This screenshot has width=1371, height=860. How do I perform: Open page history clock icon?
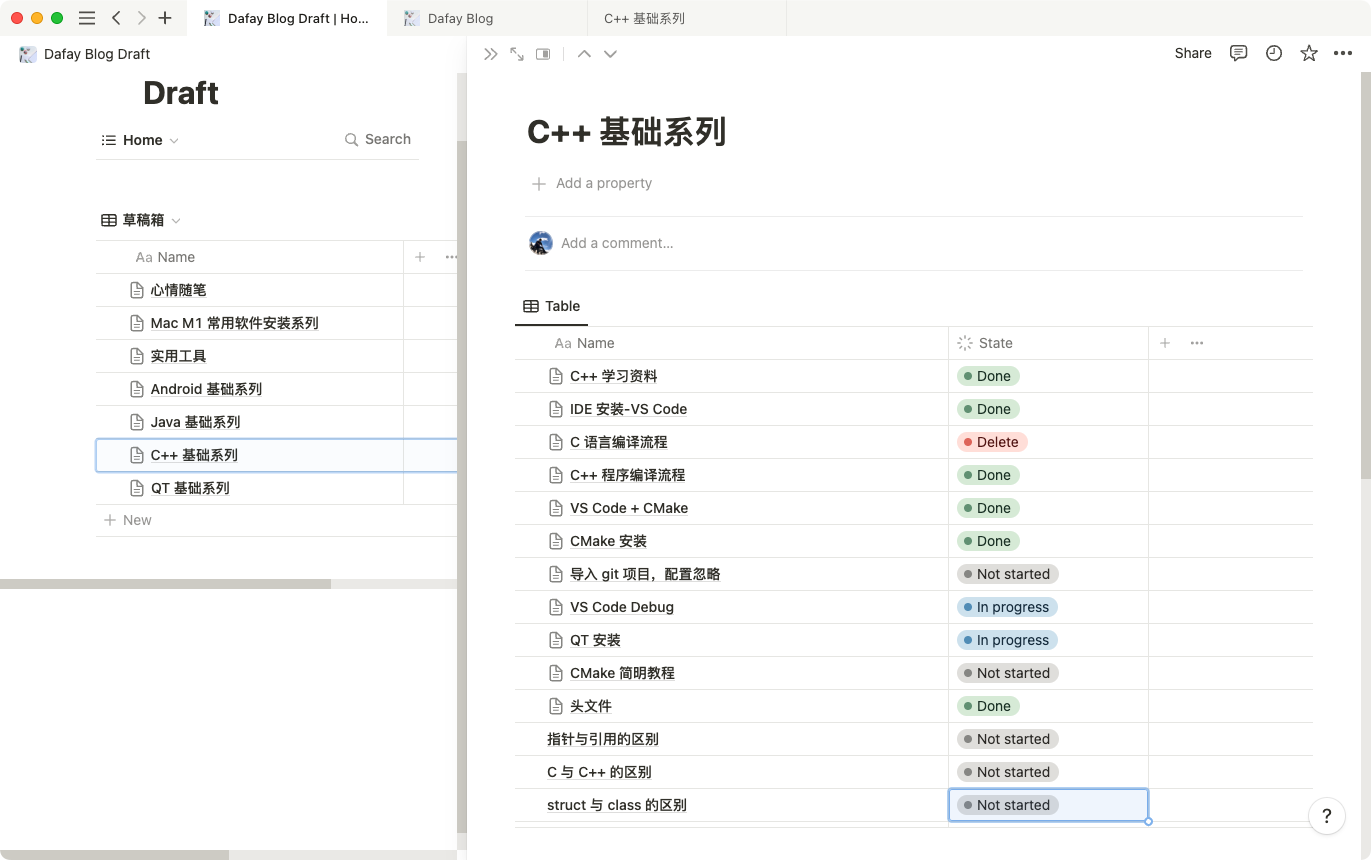pyautogui.click(x=1273, y=54)
